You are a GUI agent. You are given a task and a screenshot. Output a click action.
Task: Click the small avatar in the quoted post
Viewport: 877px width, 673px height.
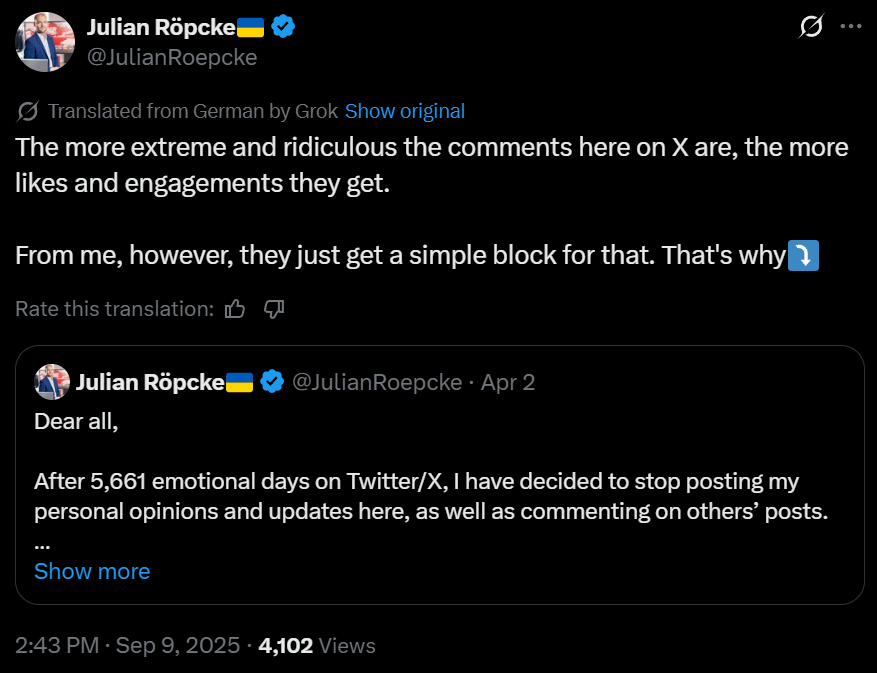click(51, 381)
